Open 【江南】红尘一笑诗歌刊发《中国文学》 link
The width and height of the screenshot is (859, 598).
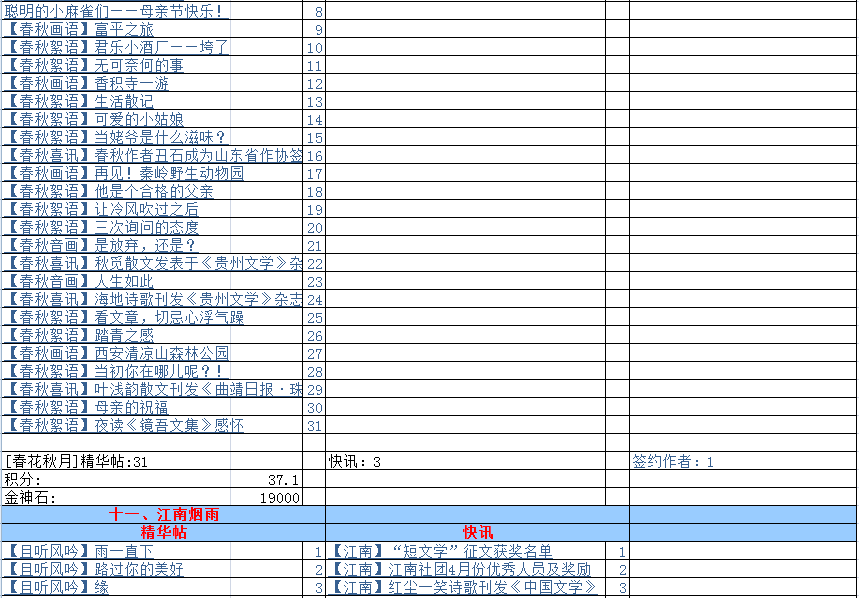(465, 588)
